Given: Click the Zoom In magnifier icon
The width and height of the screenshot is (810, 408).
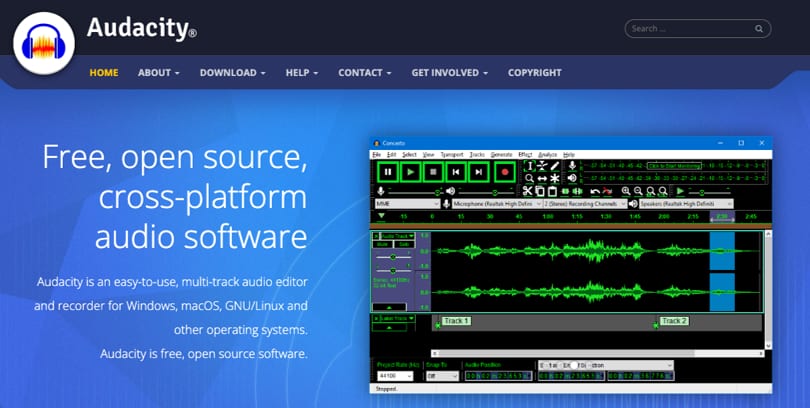Looking at the screenshot, I should click(626, 191).
